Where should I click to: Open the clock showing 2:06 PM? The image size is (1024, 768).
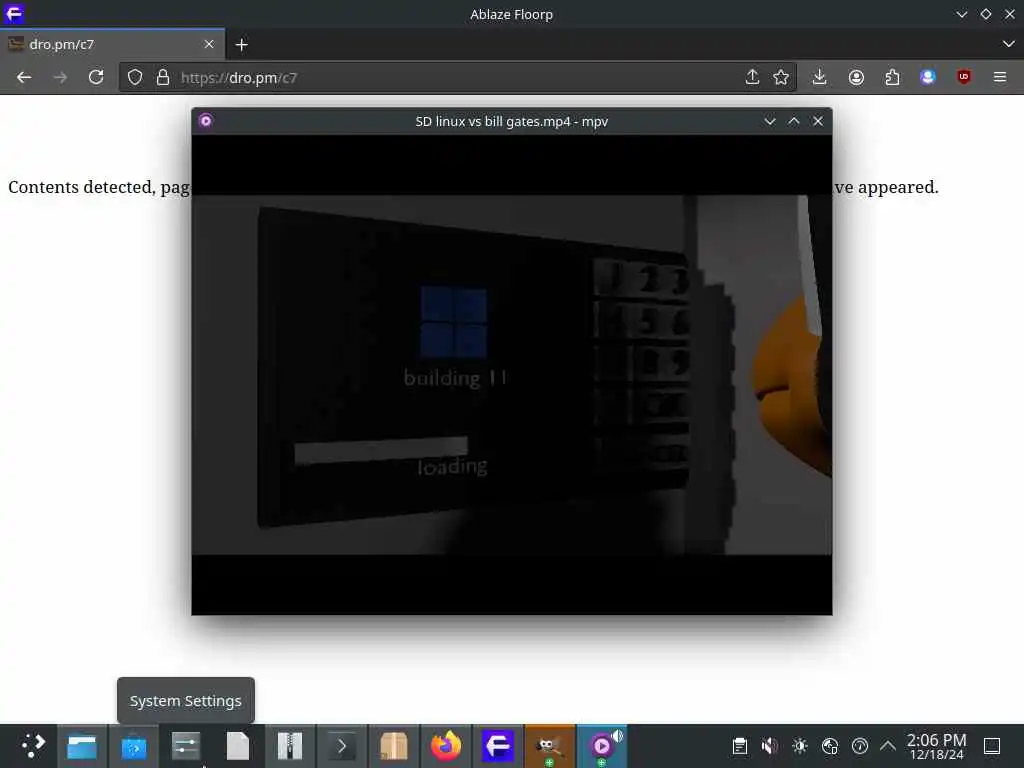tap(936, 746)
